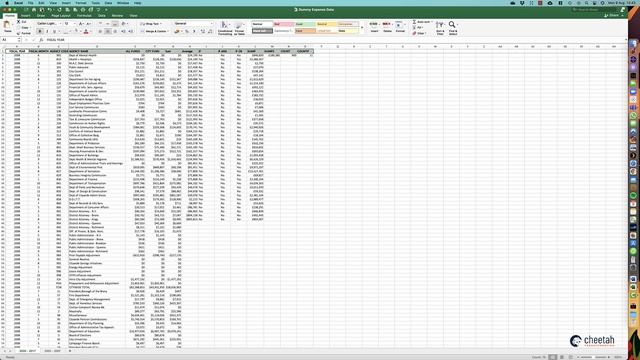Viewport: 640px width, 360px height.
Task: Switch to Normal view in status bar
Action: (552, 357)
